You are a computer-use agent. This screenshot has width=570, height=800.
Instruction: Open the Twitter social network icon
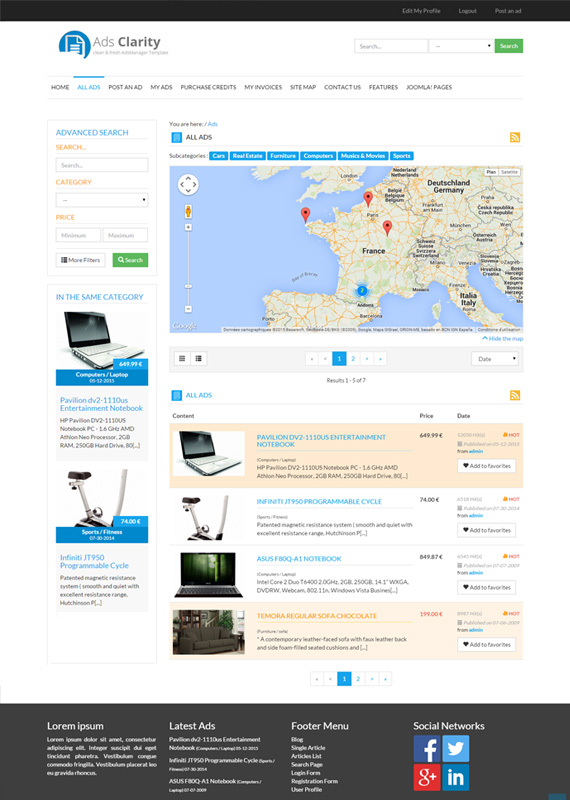pyautogui.click(x=455, y=748)
